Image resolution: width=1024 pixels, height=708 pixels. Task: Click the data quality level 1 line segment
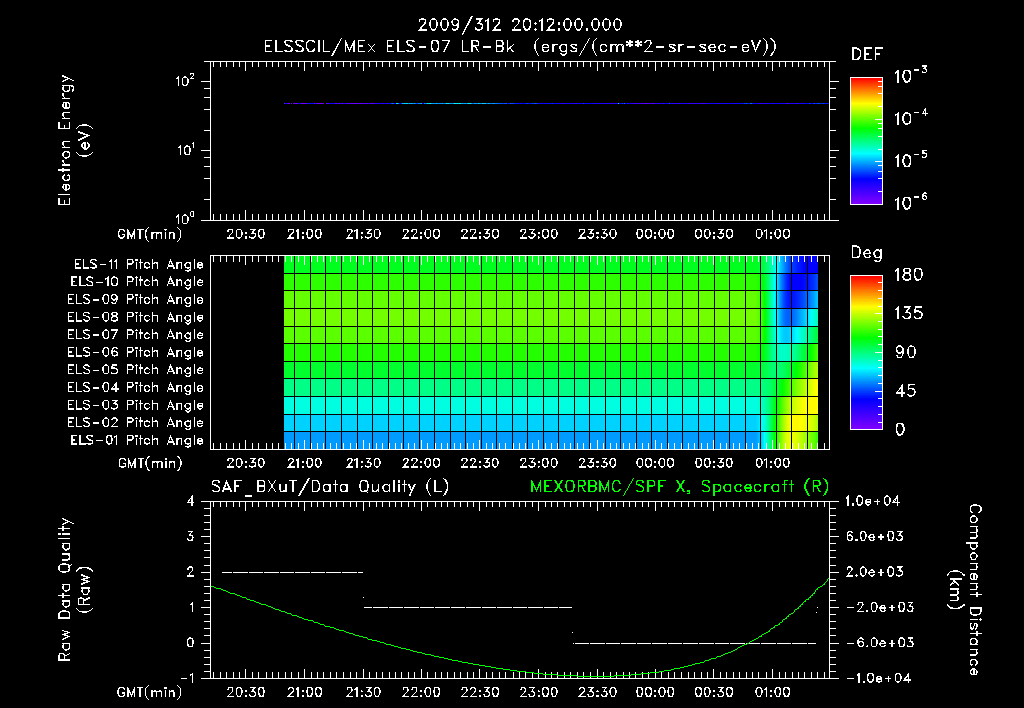coord(468,607)
